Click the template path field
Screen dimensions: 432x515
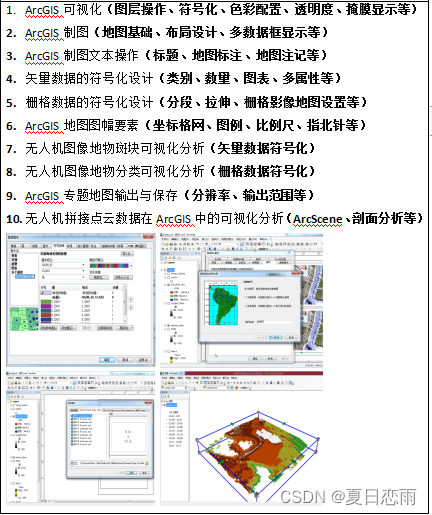pyautogui.click(x=112, y=463)
